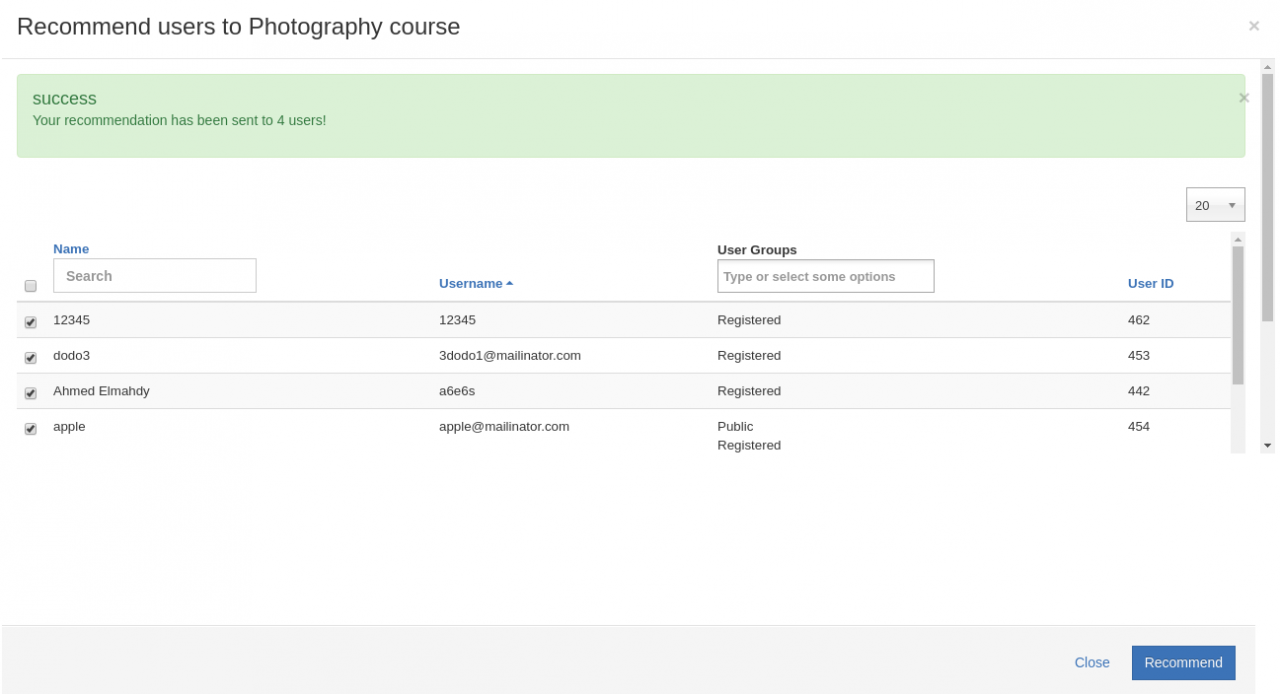1280x694 pixels.
Task: Uncheck the checkbox for dodo3
Action: click(30, 357)
